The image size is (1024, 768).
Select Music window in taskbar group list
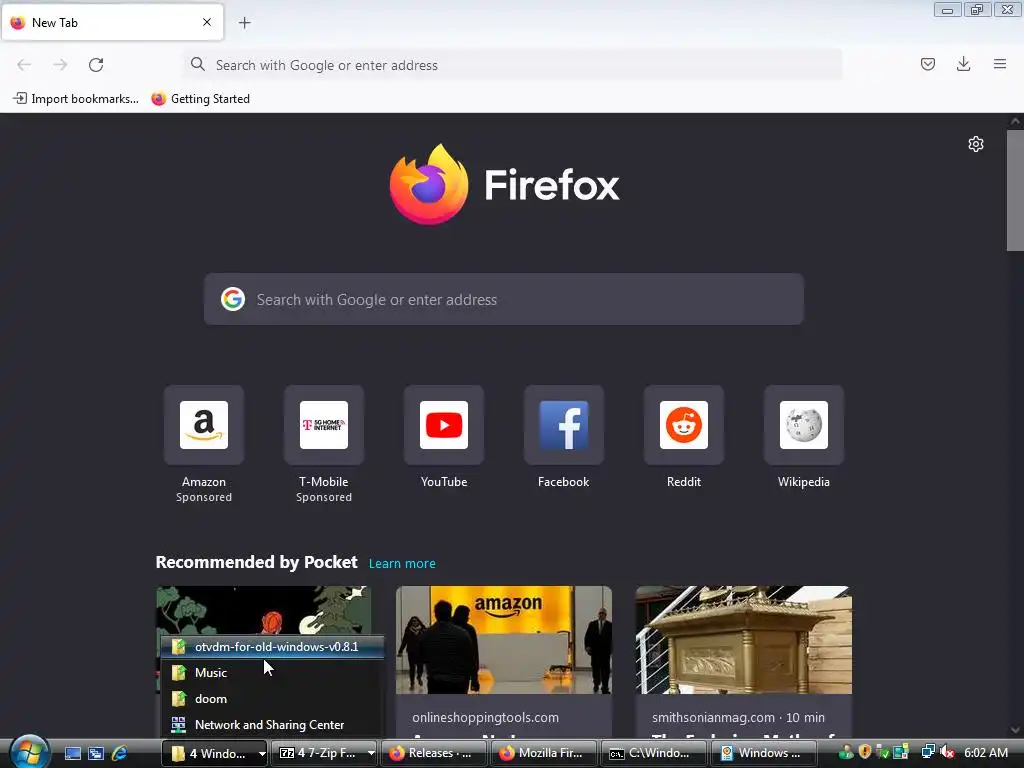pos(273,673)
